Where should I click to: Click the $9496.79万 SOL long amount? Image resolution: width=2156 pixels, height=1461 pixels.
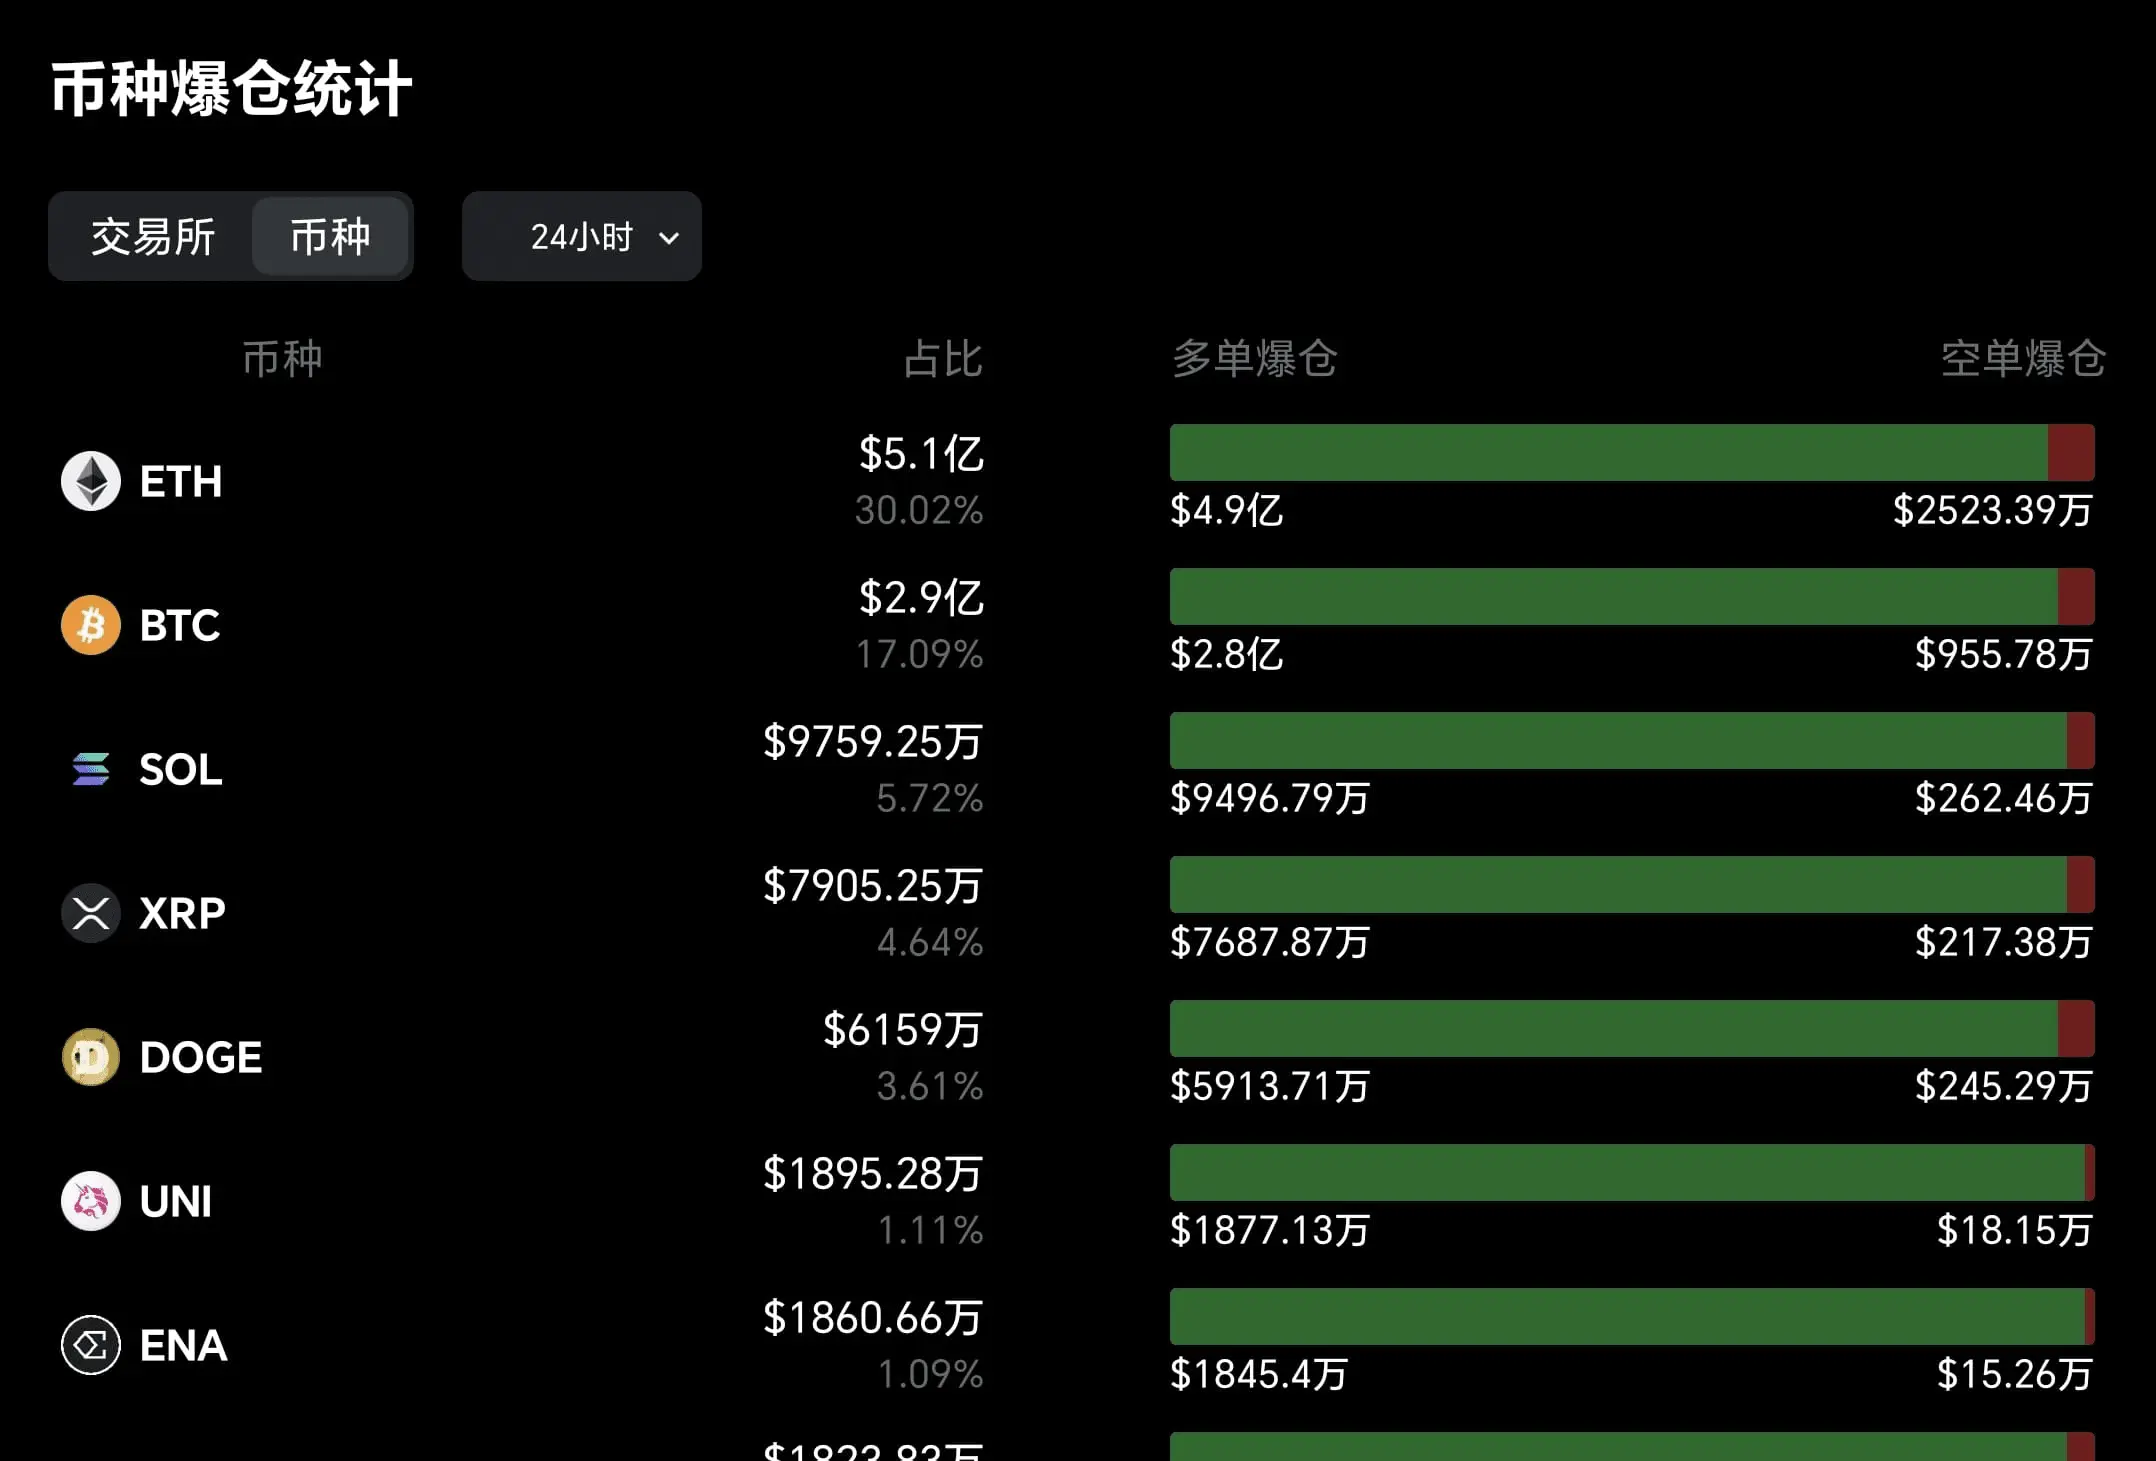coord(1270,799)
